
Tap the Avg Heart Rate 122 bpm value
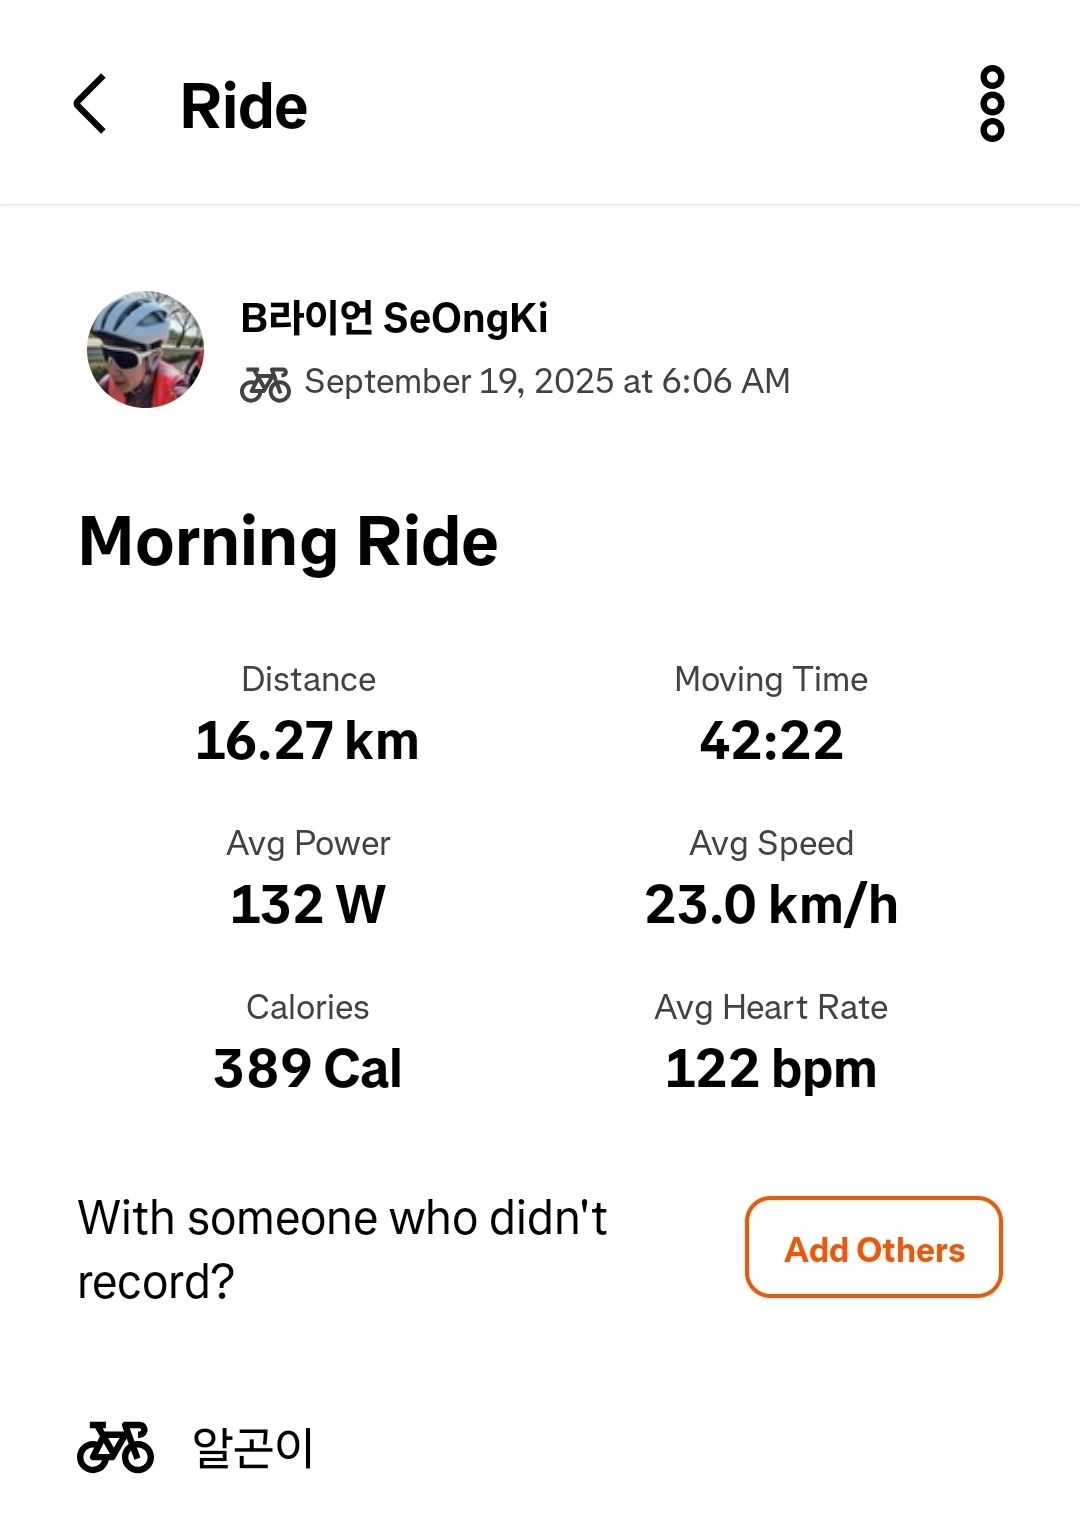click(771, 1069)
